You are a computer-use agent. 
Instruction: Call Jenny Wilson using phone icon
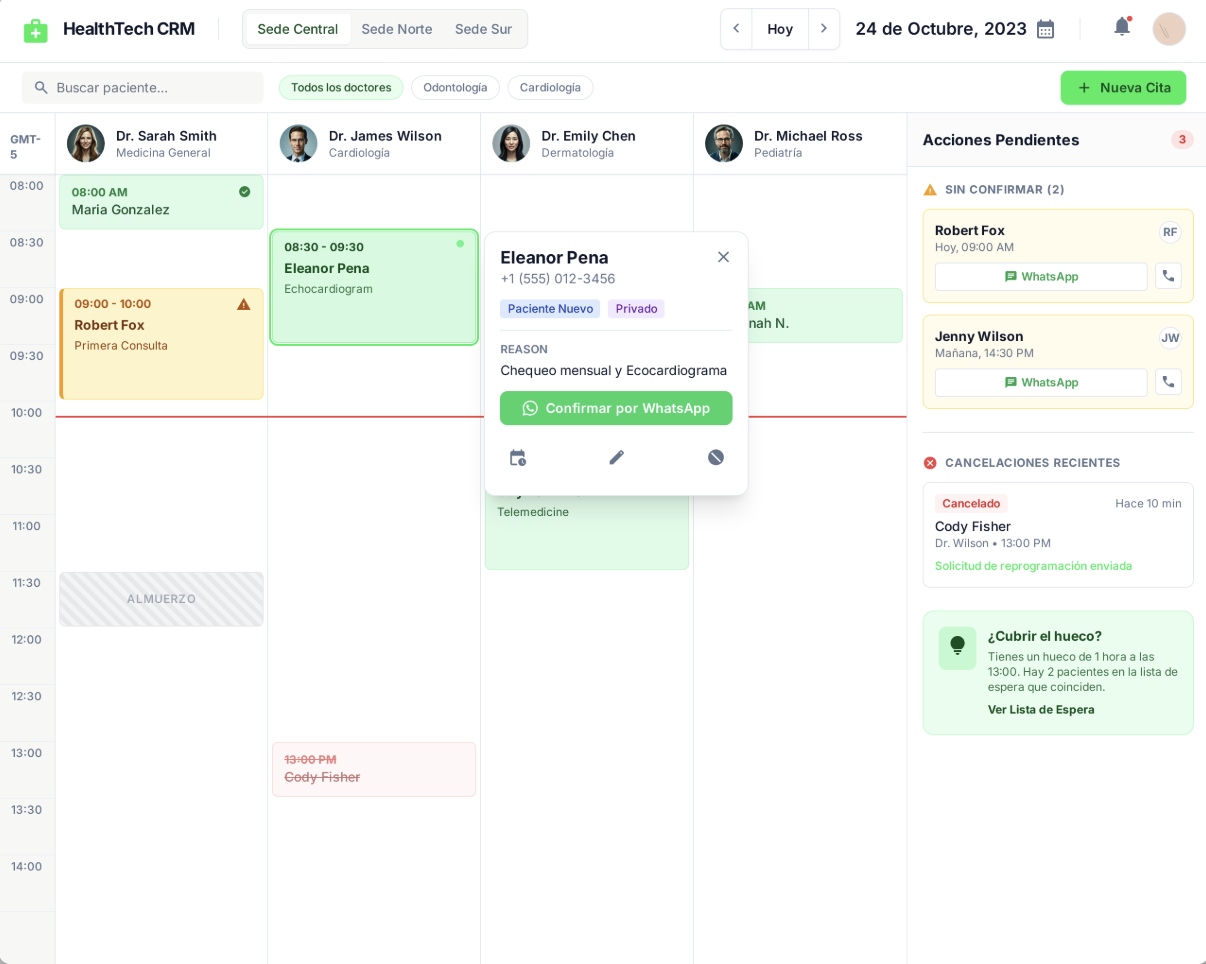click(1168, 382)
